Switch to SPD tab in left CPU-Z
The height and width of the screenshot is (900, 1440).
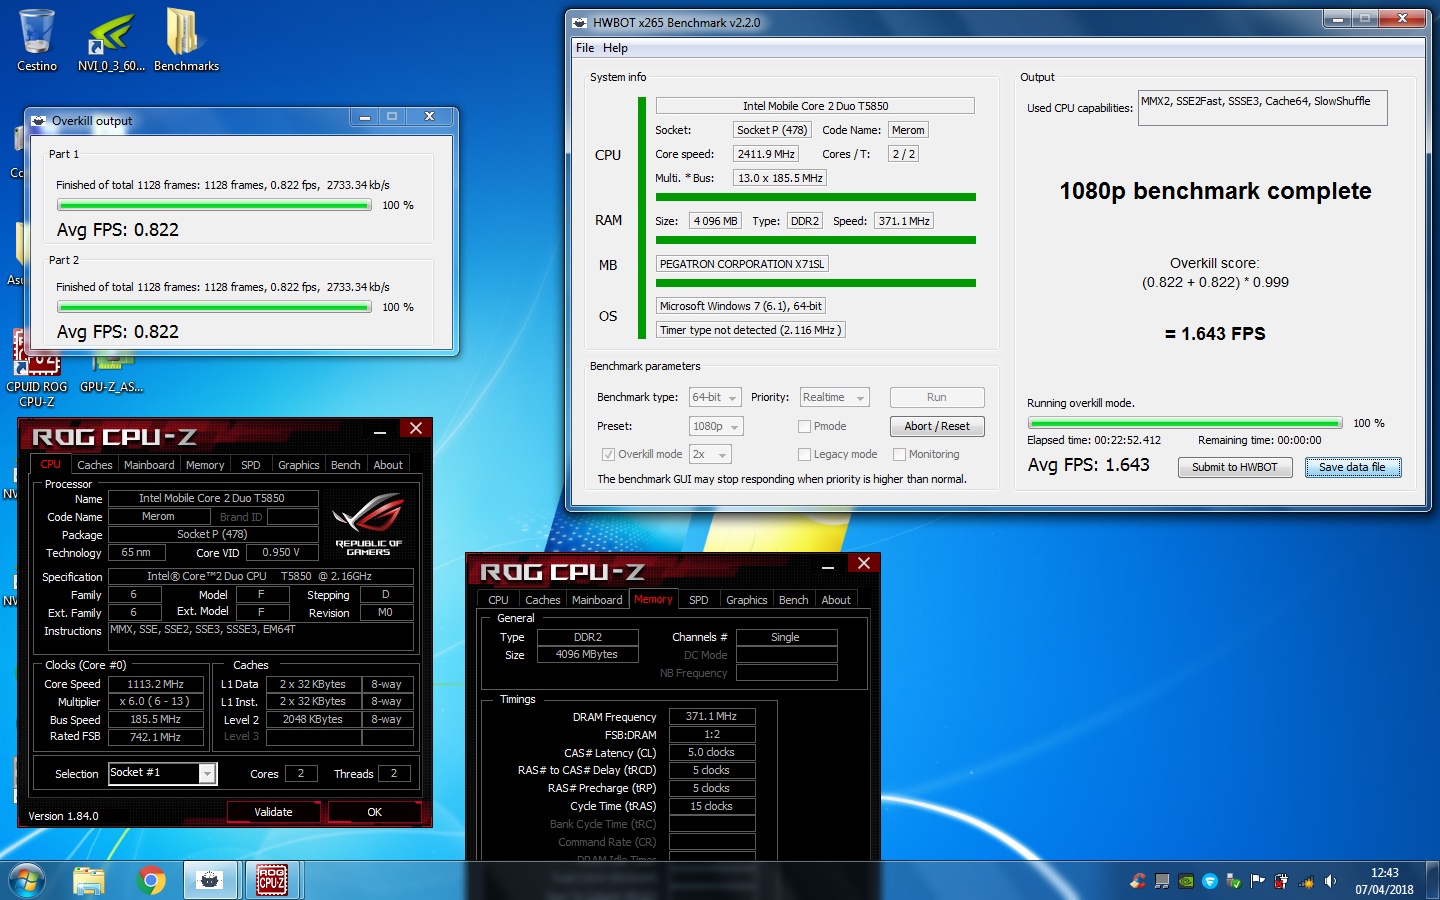pos(251,465)
